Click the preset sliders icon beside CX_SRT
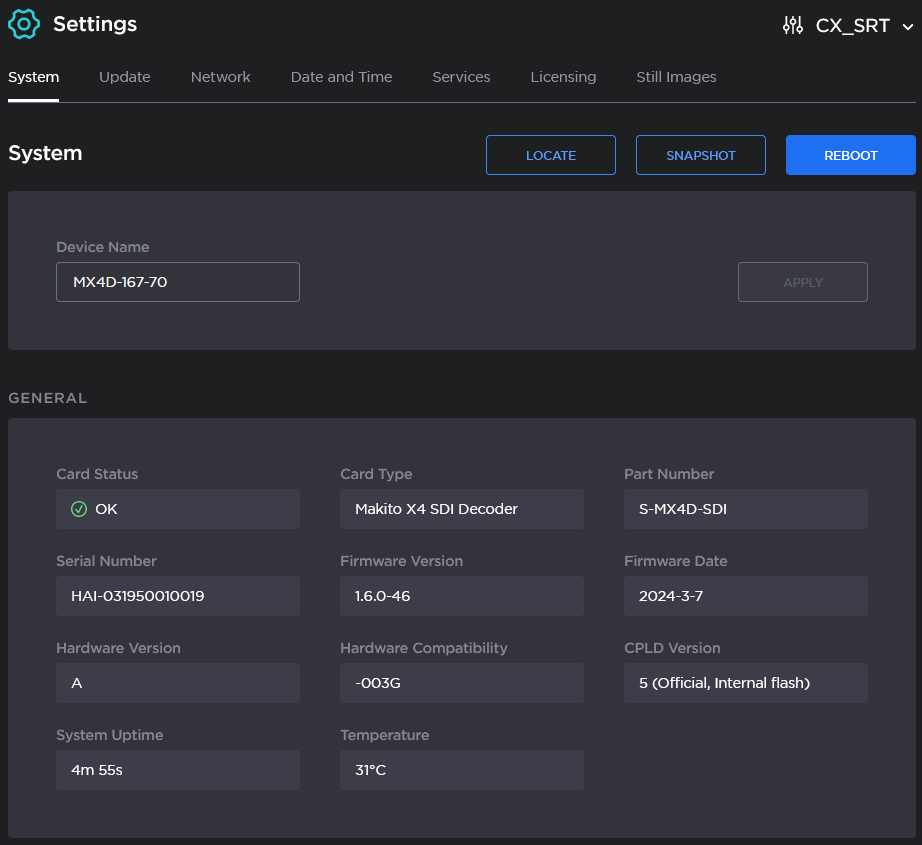The width and height of the screenshot is (922, 845). click(x=793, y=26)
